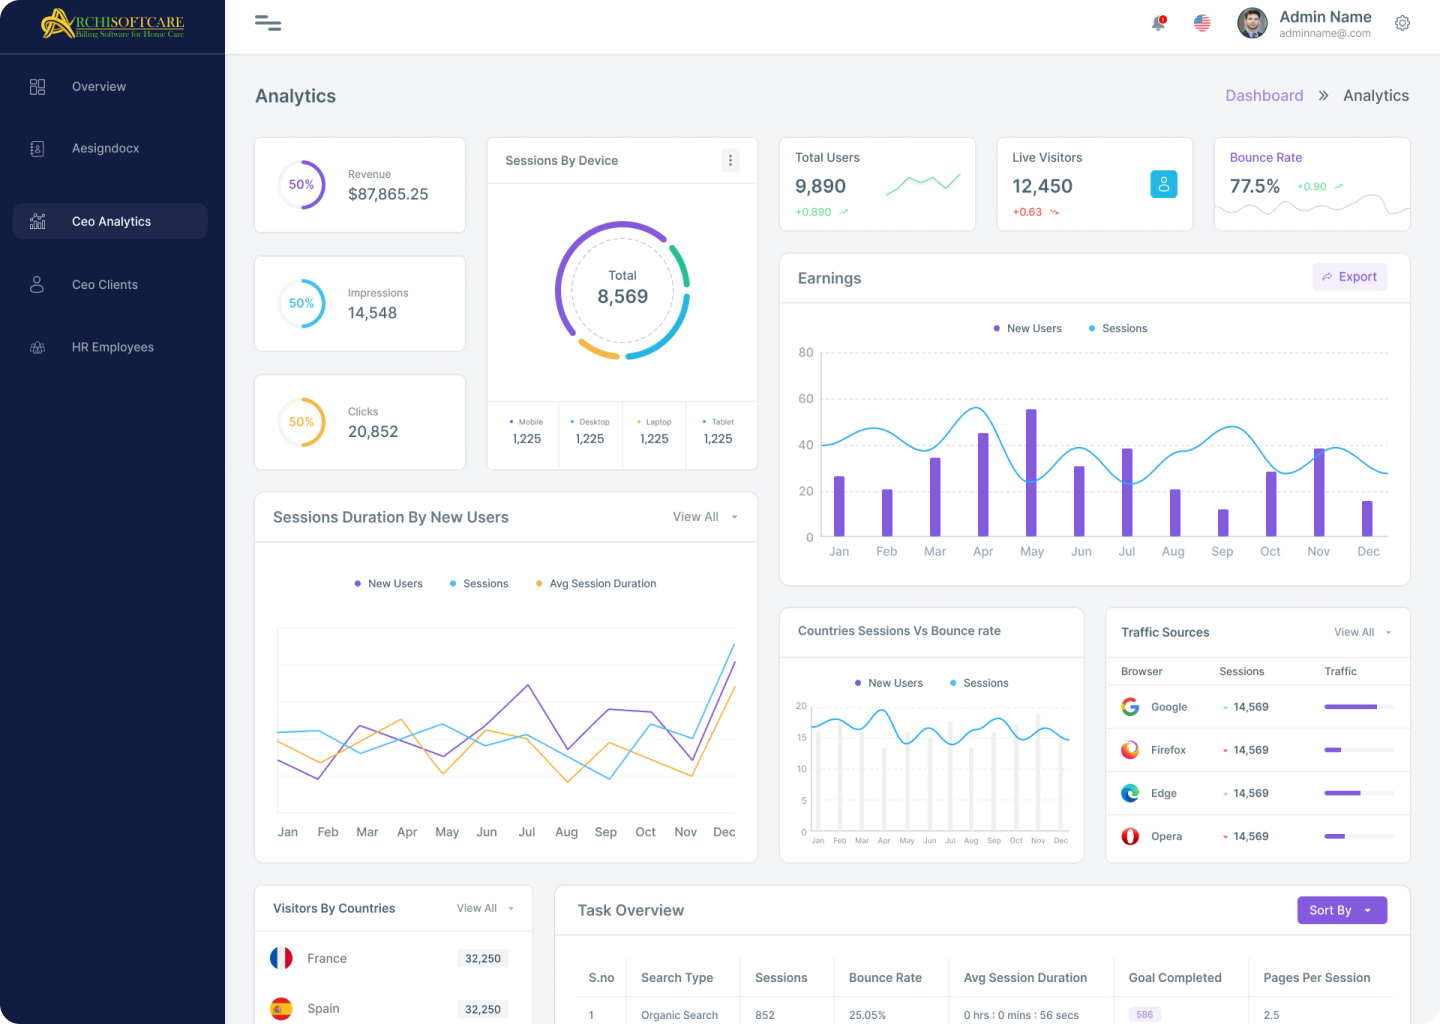
Task: Click the Dashboard breadcrumb link
Action: click(1264, 96)
